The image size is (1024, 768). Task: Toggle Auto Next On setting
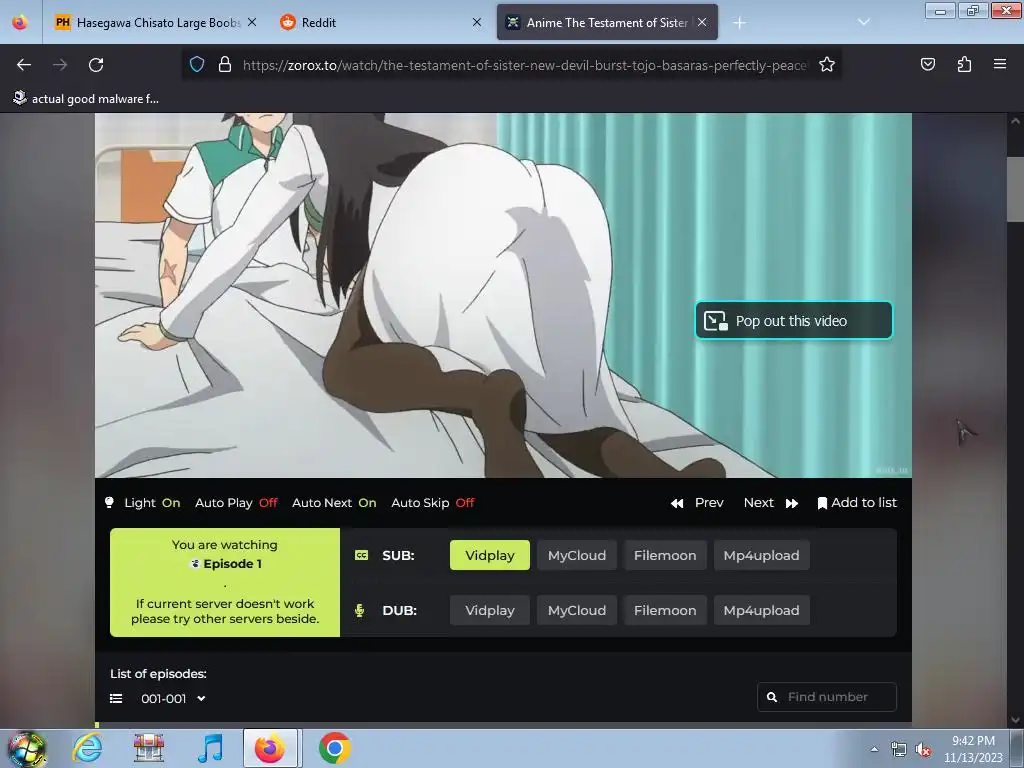334,503
